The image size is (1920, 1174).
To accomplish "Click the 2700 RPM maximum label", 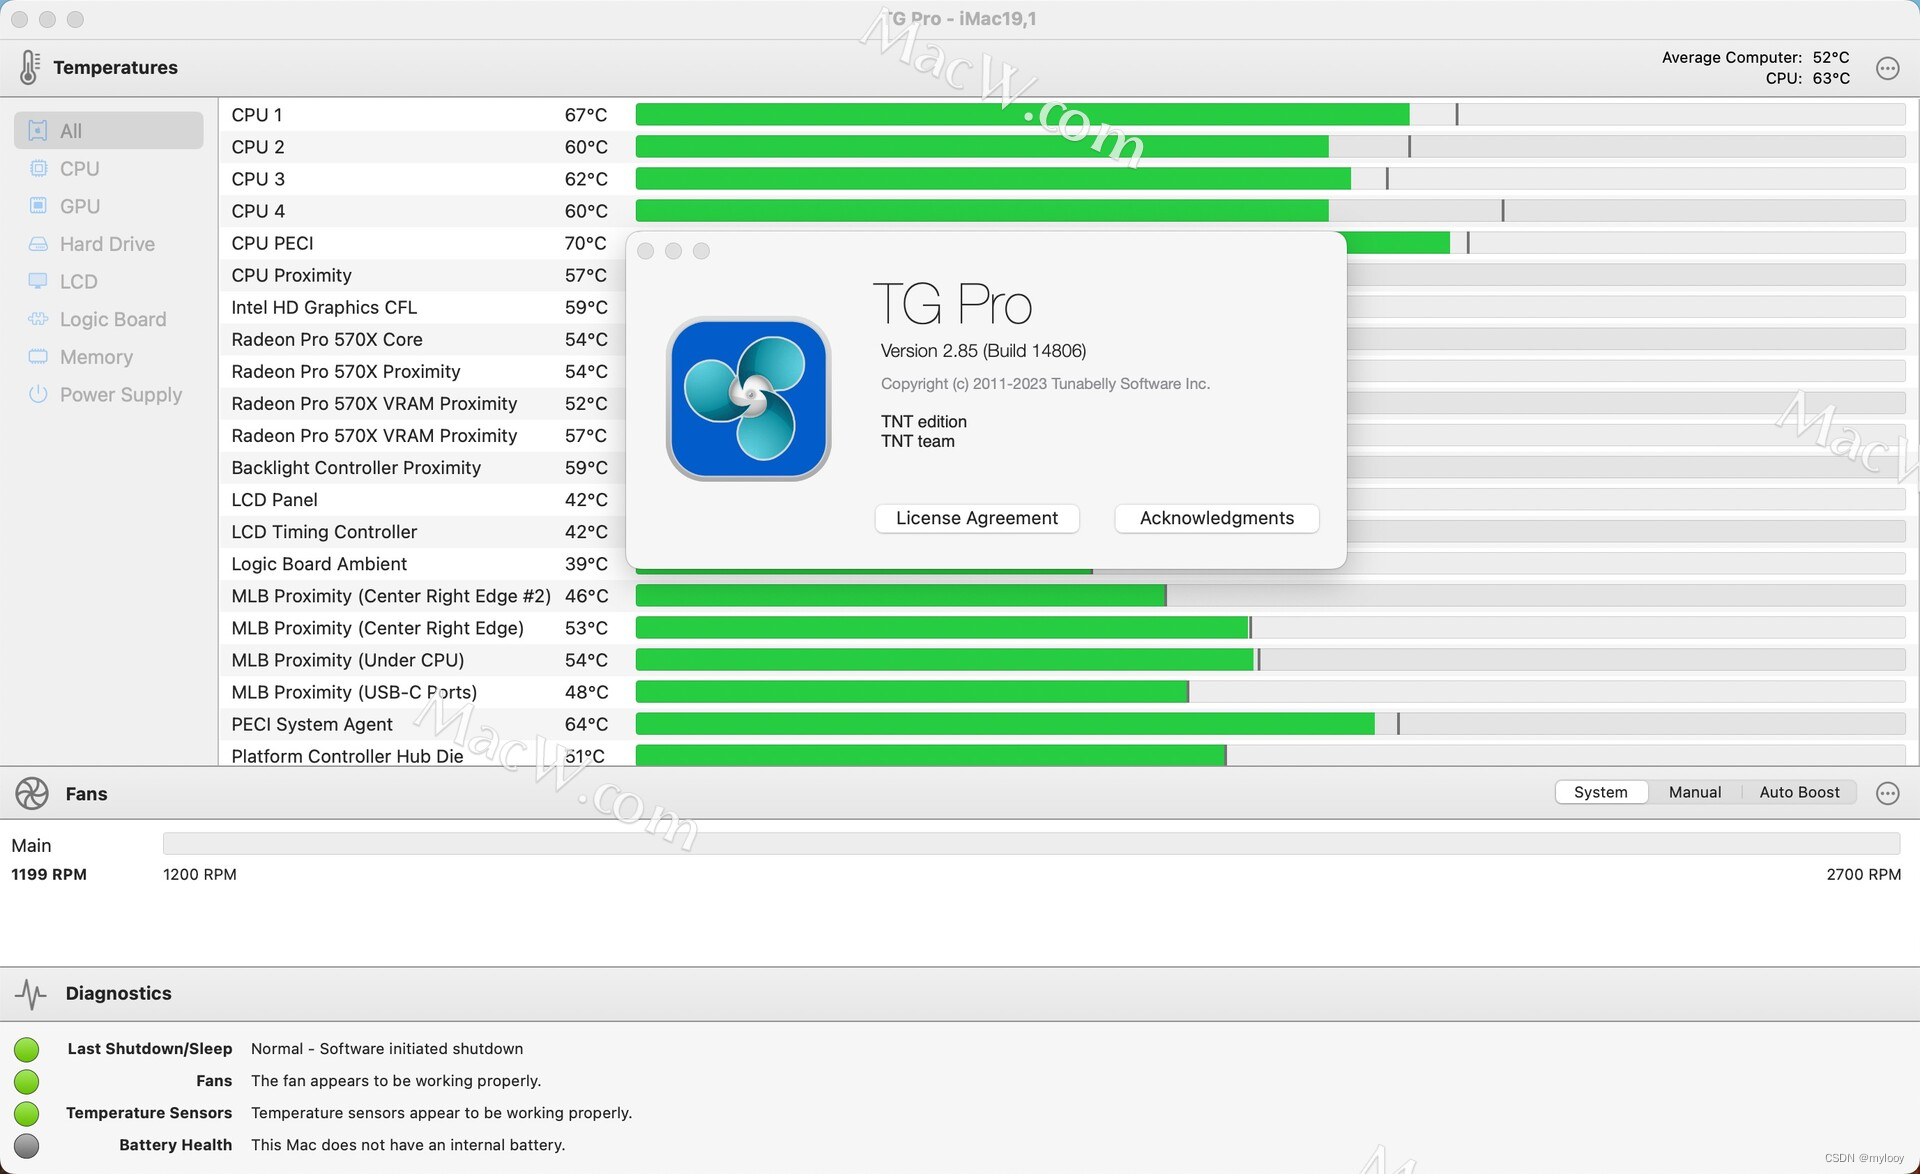I will [1863, 874].
